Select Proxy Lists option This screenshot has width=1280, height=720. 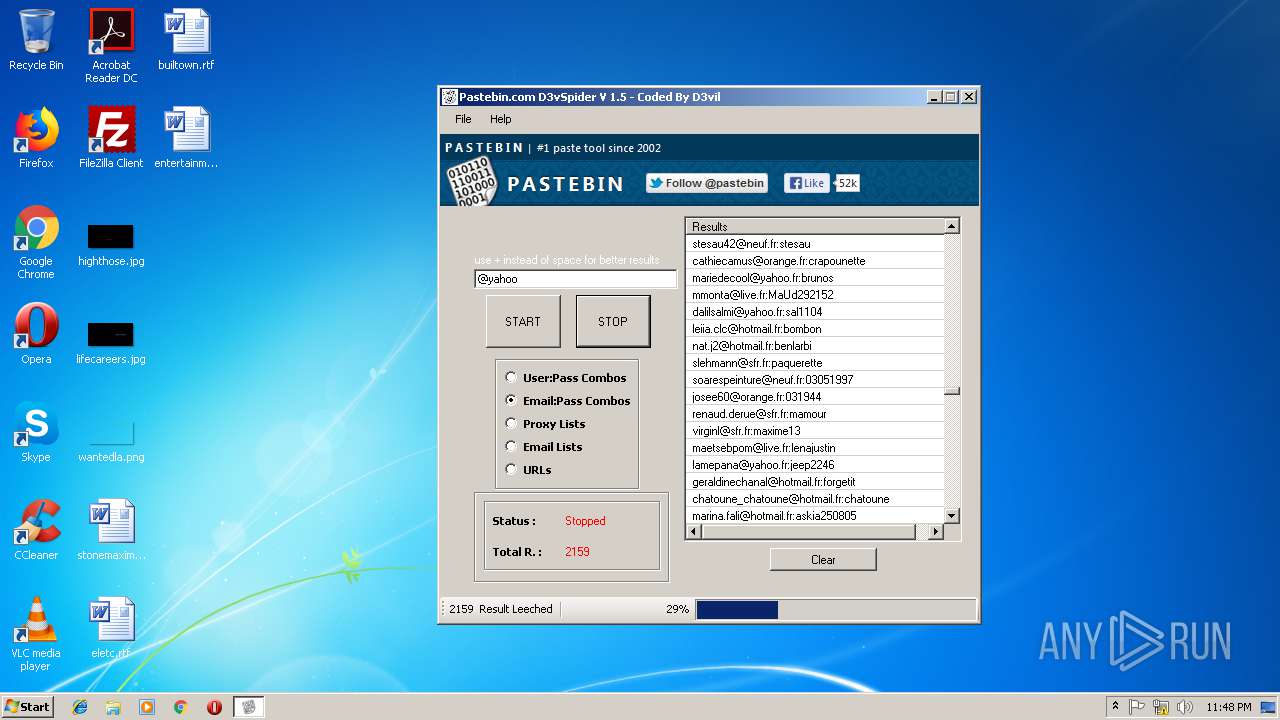click(x=545, y=424)
